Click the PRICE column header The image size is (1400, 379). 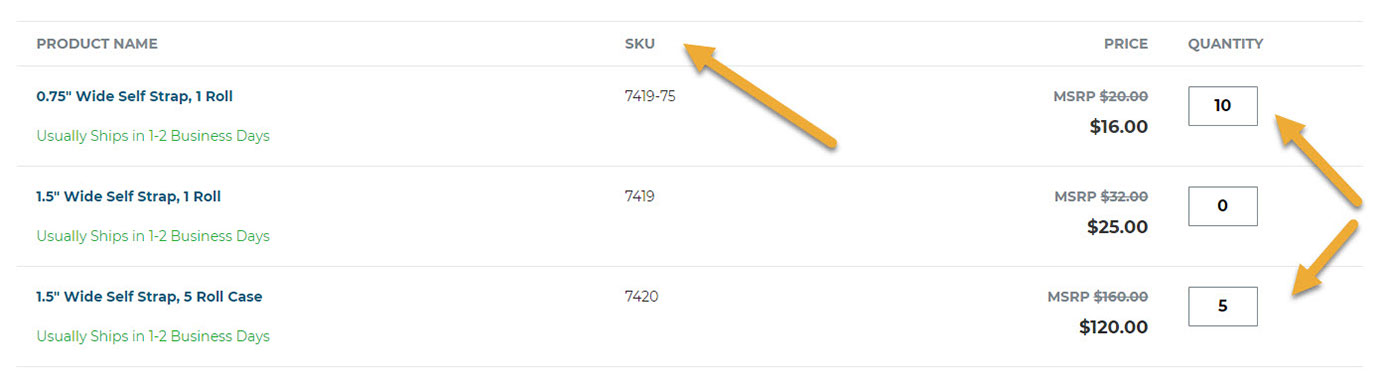[x=1126, y=44]
